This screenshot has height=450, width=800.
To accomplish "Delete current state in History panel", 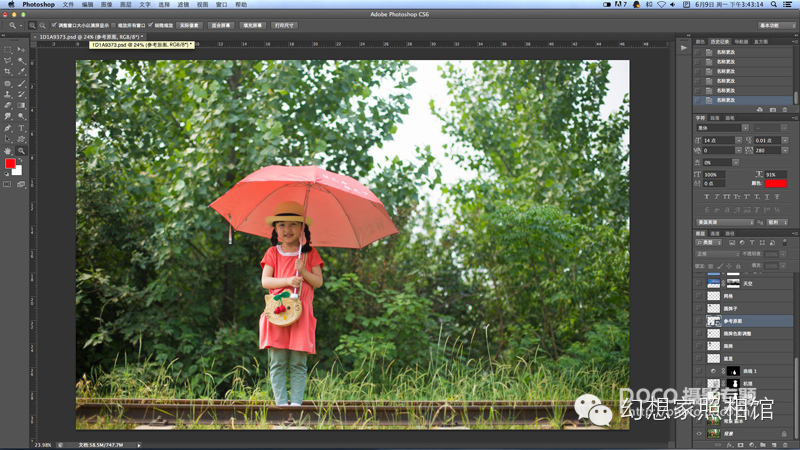I will pyautogui.click(x=785, y=110).
